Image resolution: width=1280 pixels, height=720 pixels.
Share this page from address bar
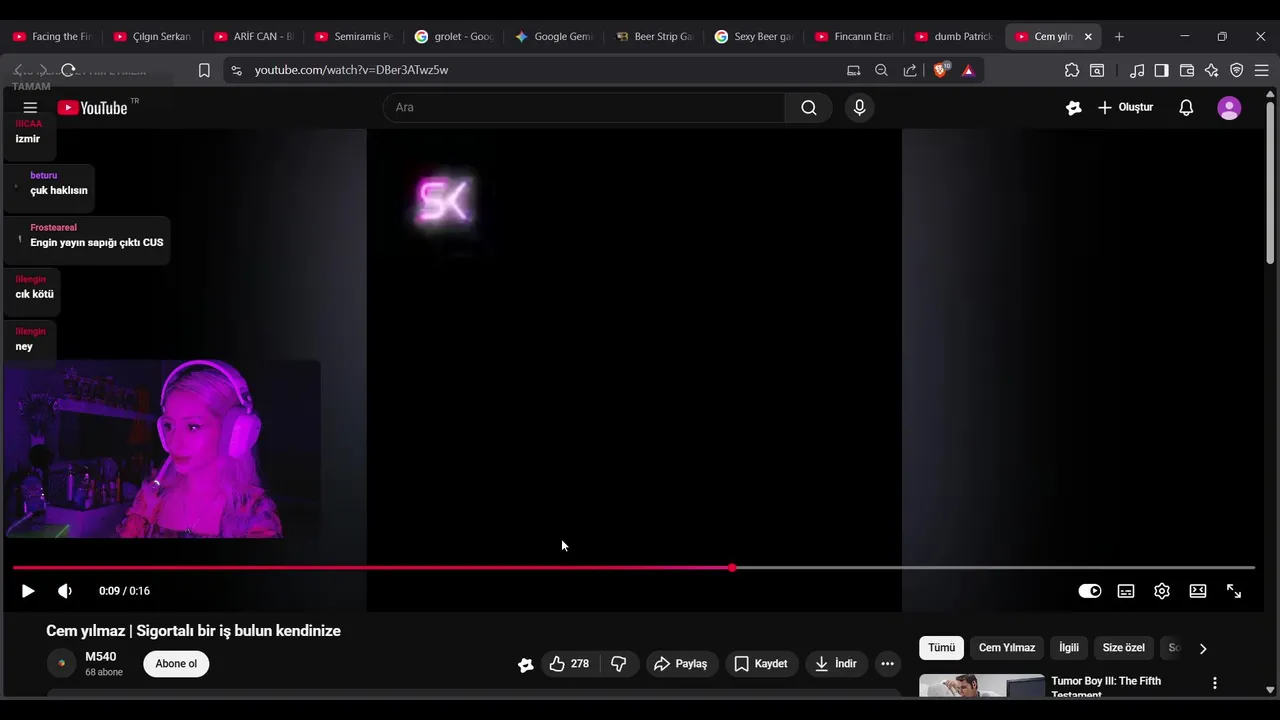click(910, 70)
